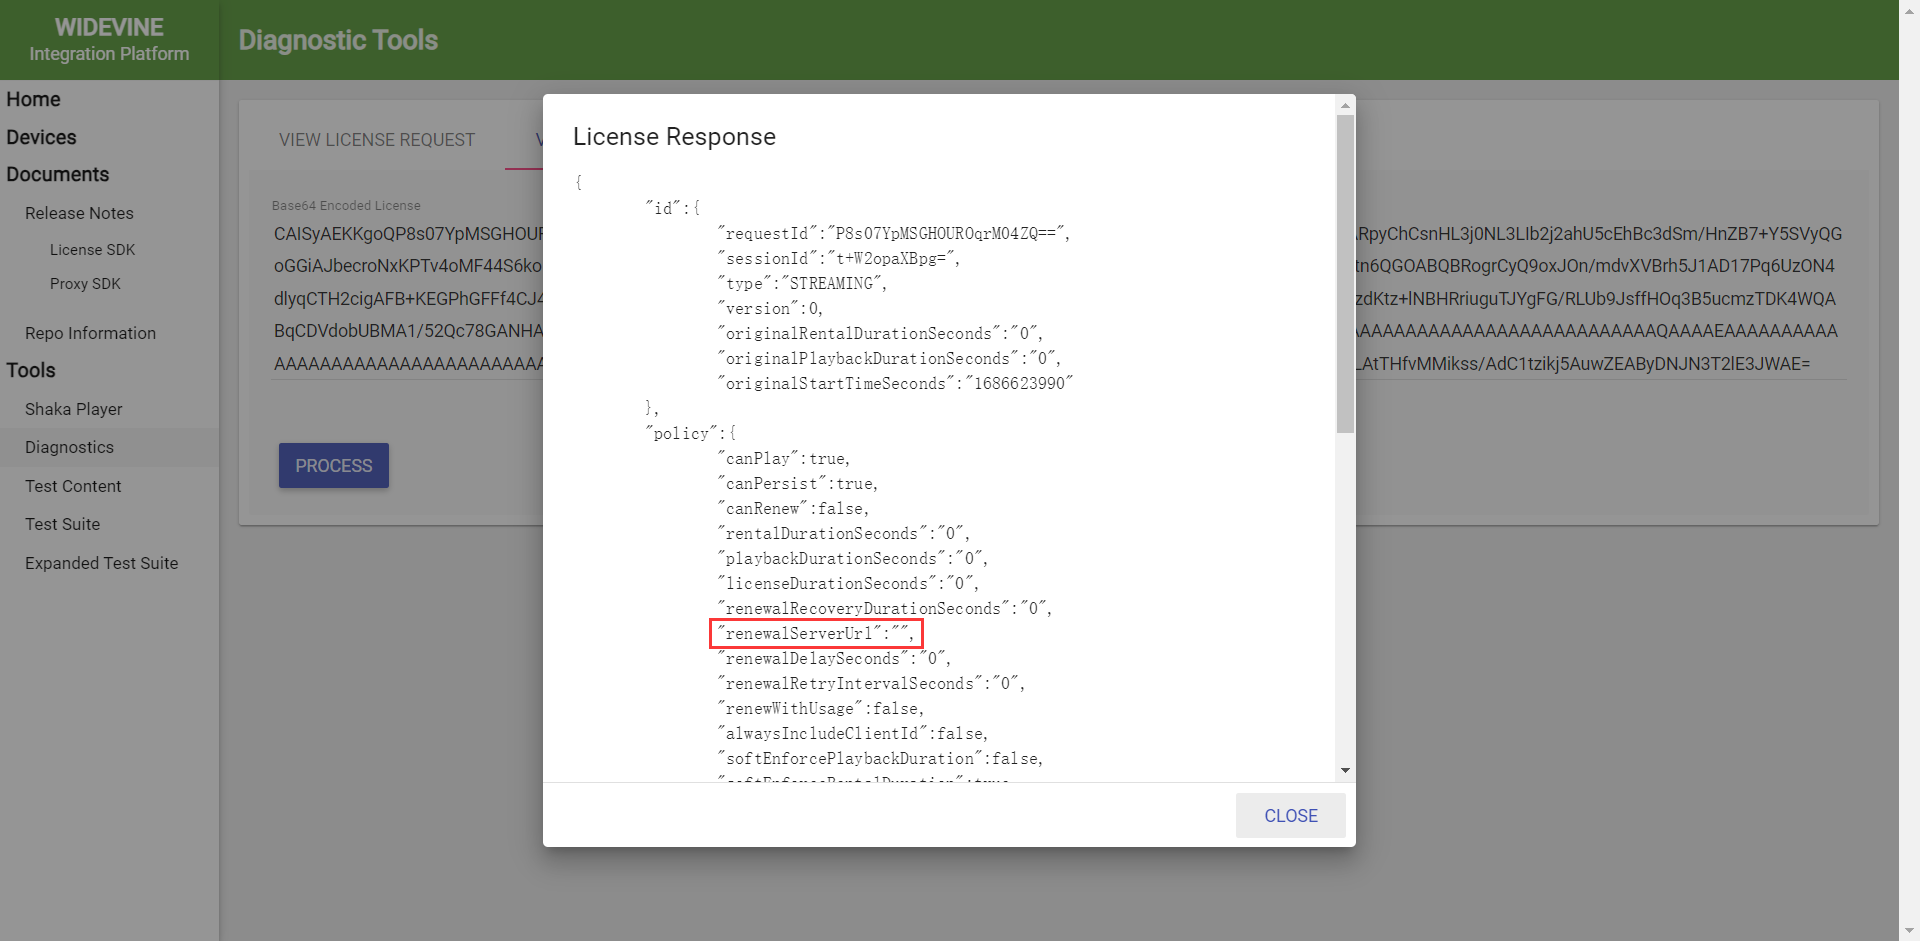Viewport: 1920px width, 941px height.
Task: Click the Widevine Integration Platform logo
Action: 109,40
